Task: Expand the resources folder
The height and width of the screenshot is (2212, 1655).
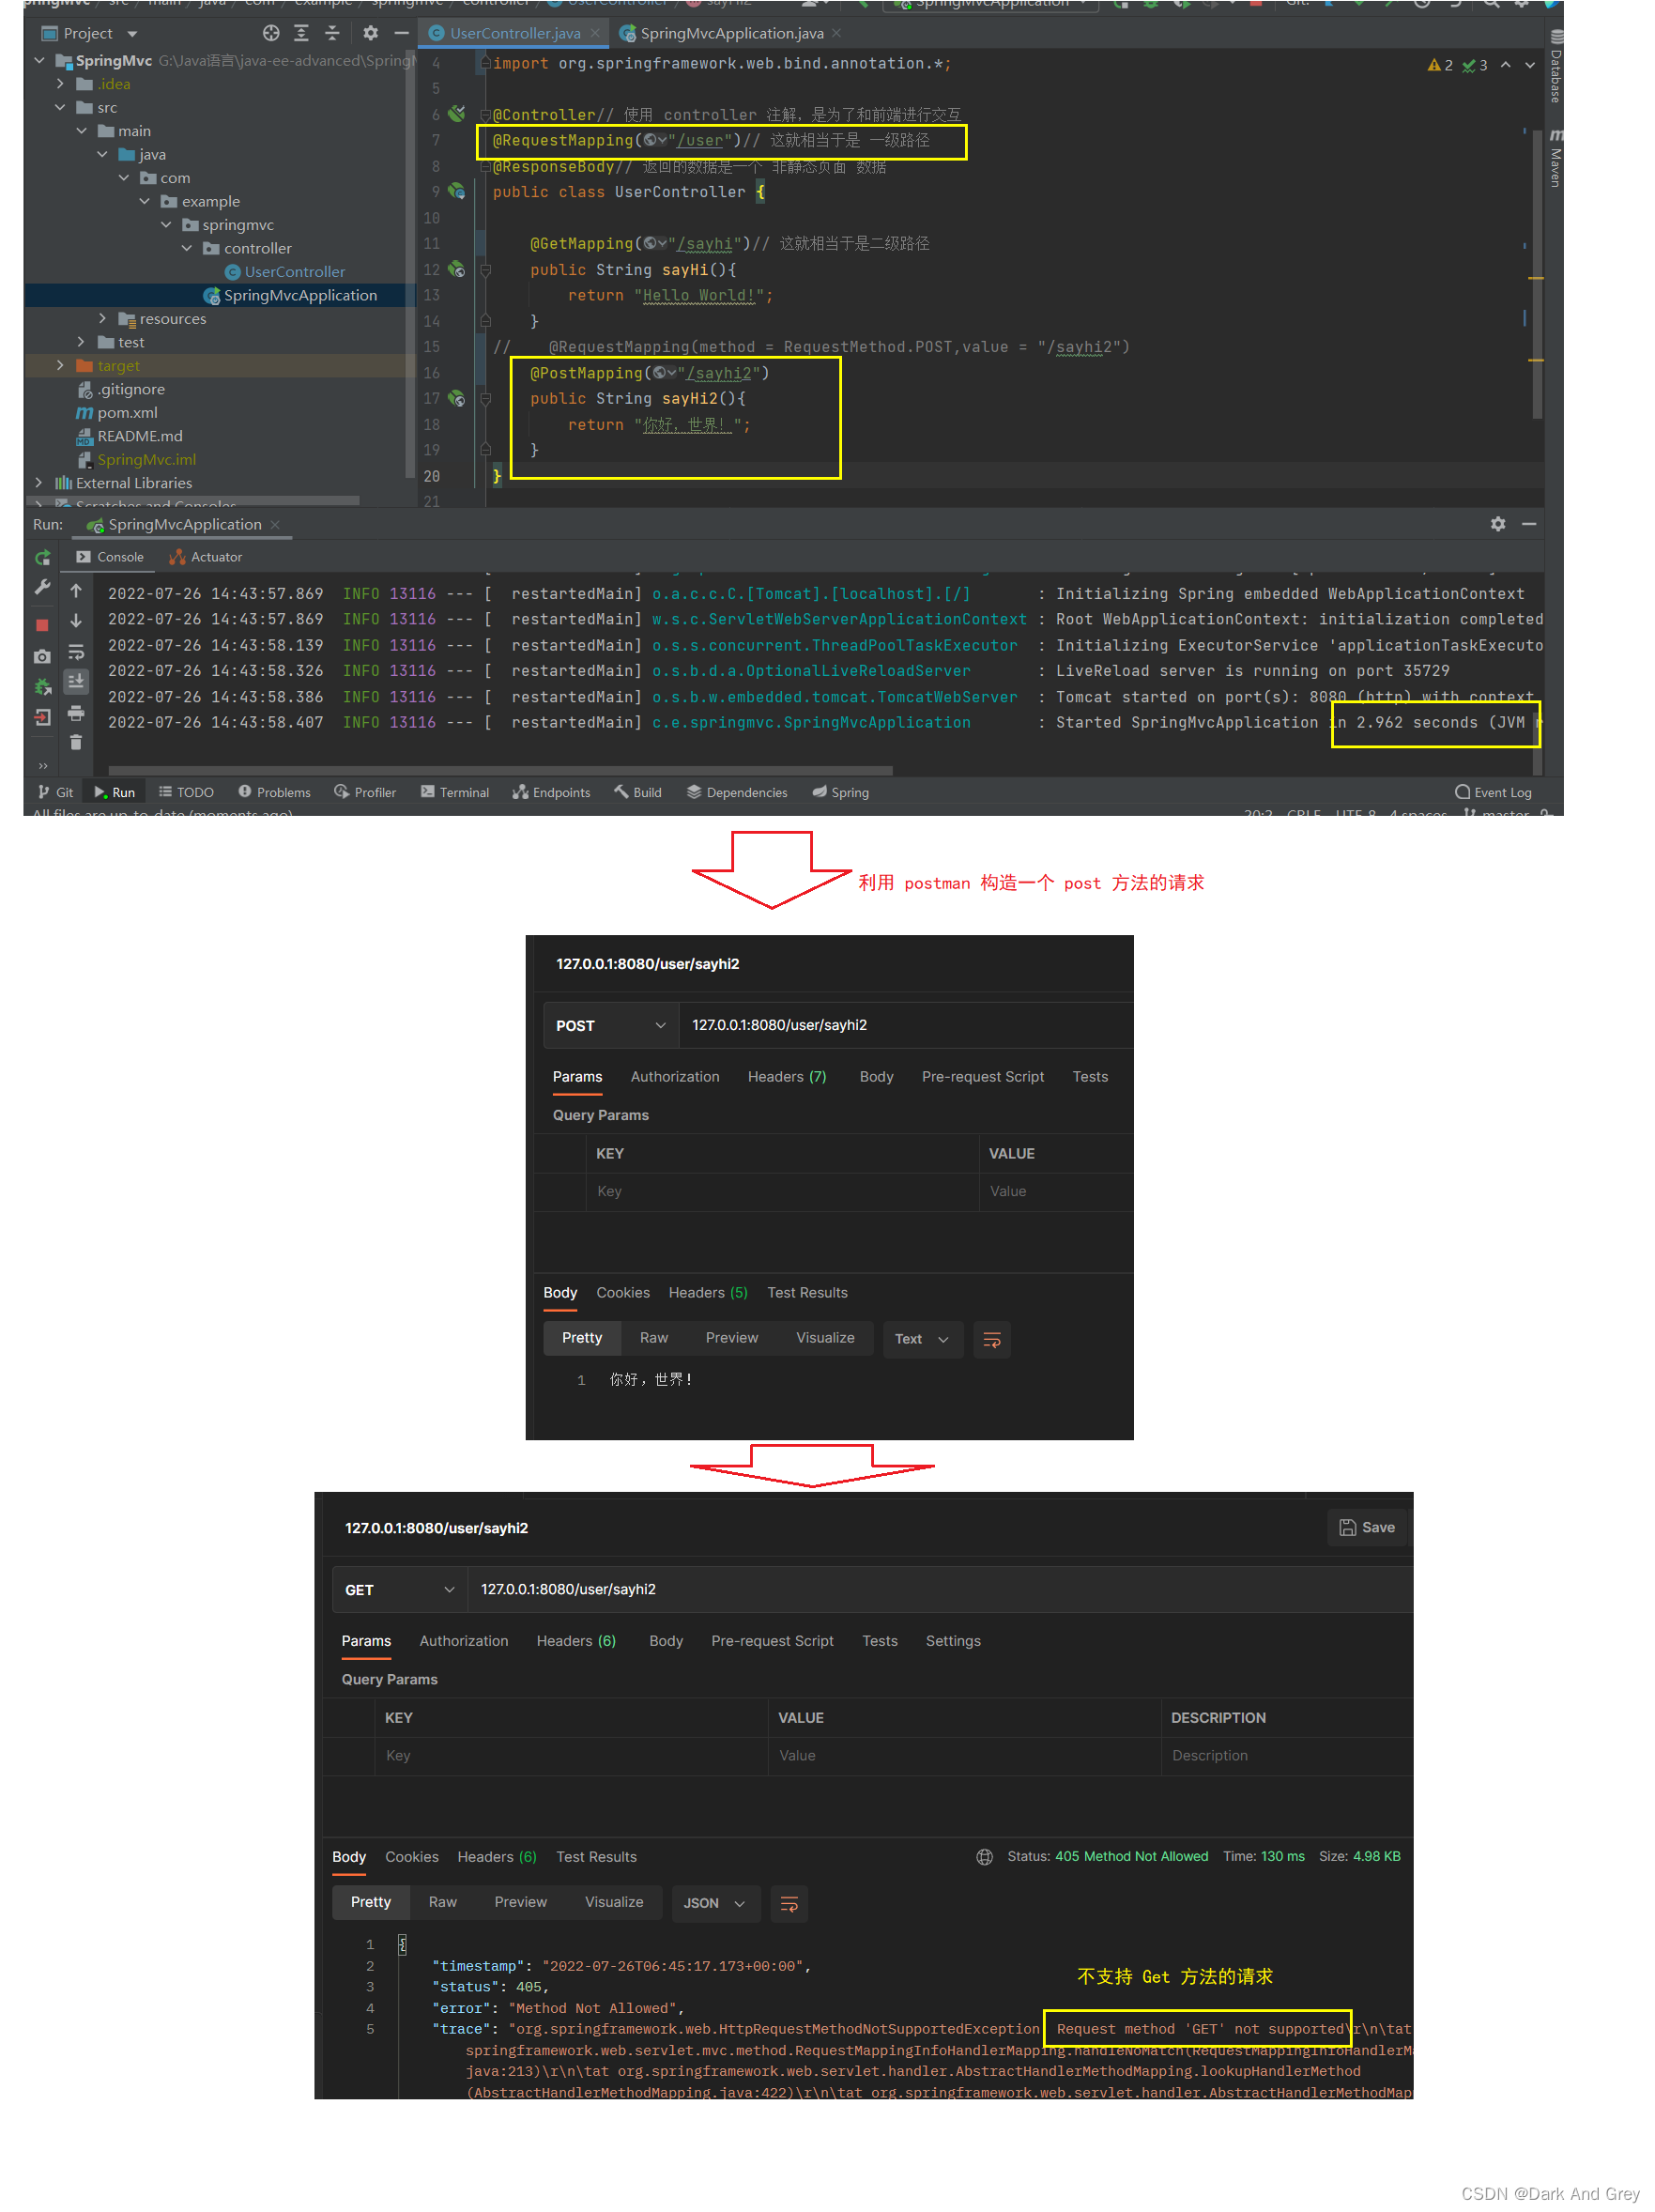Action: click(102, 318)
